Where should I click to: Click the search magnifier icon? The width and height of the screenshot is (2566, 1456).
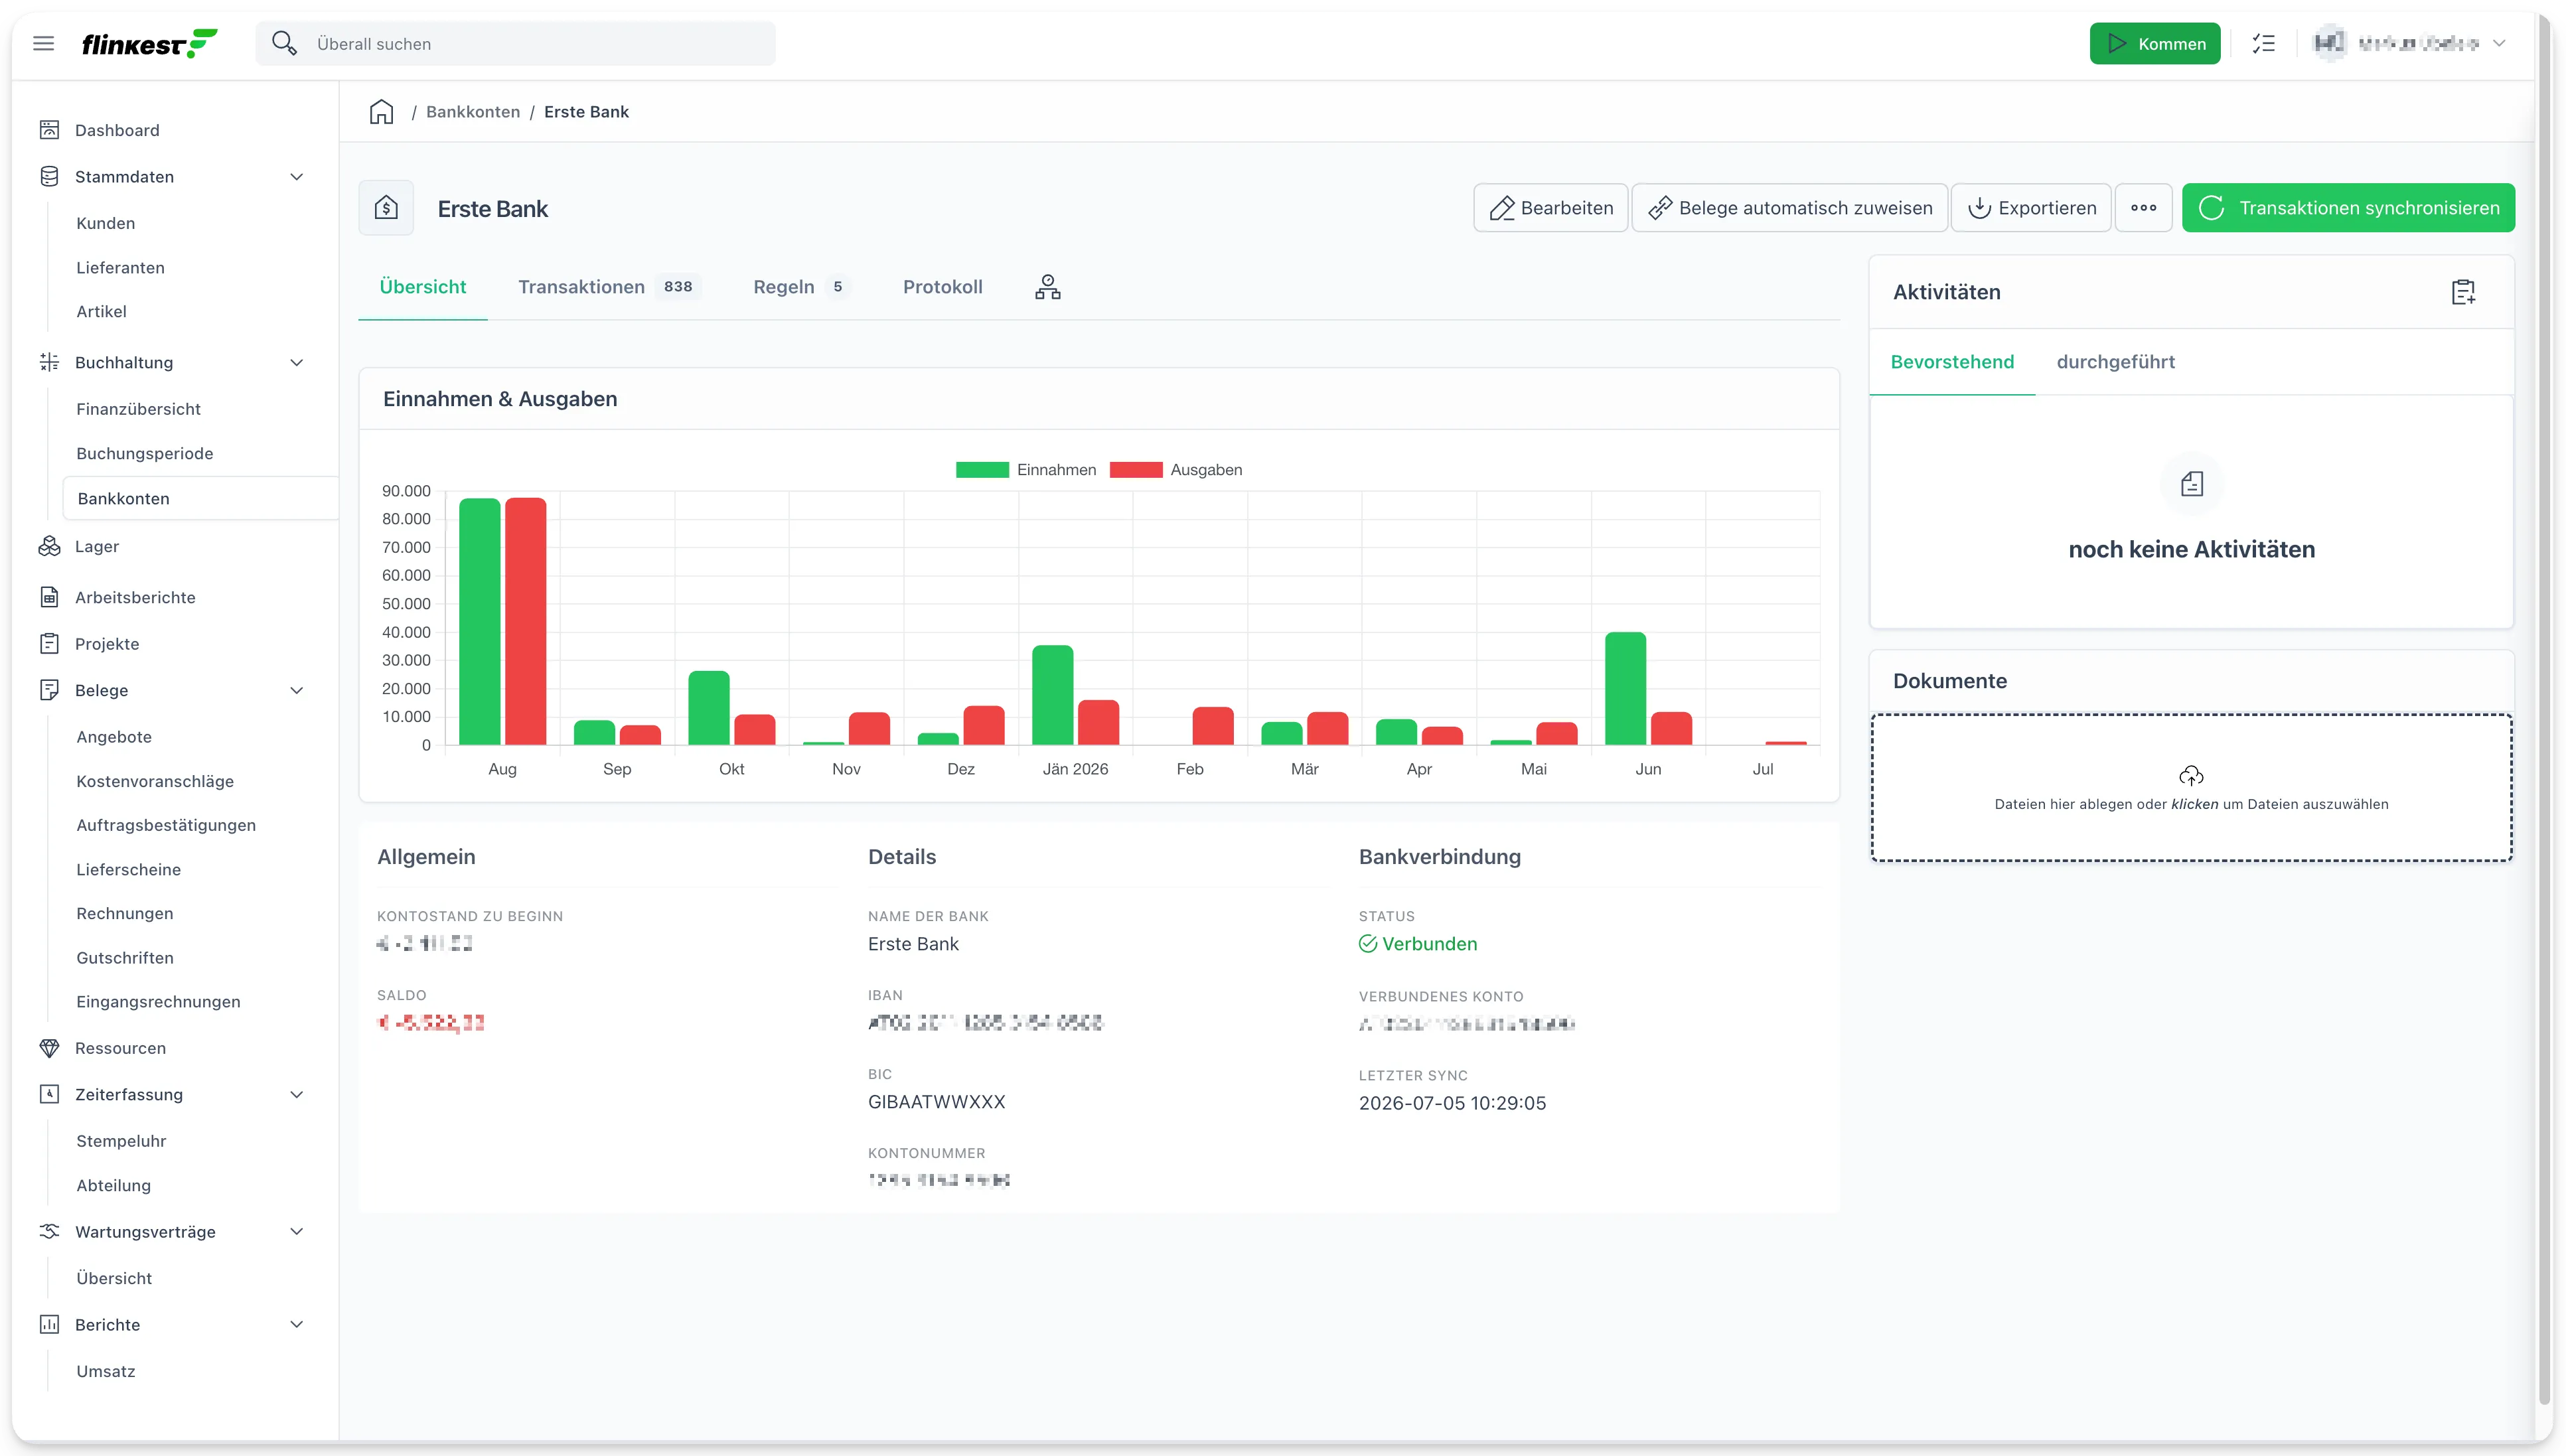(284, 43)
